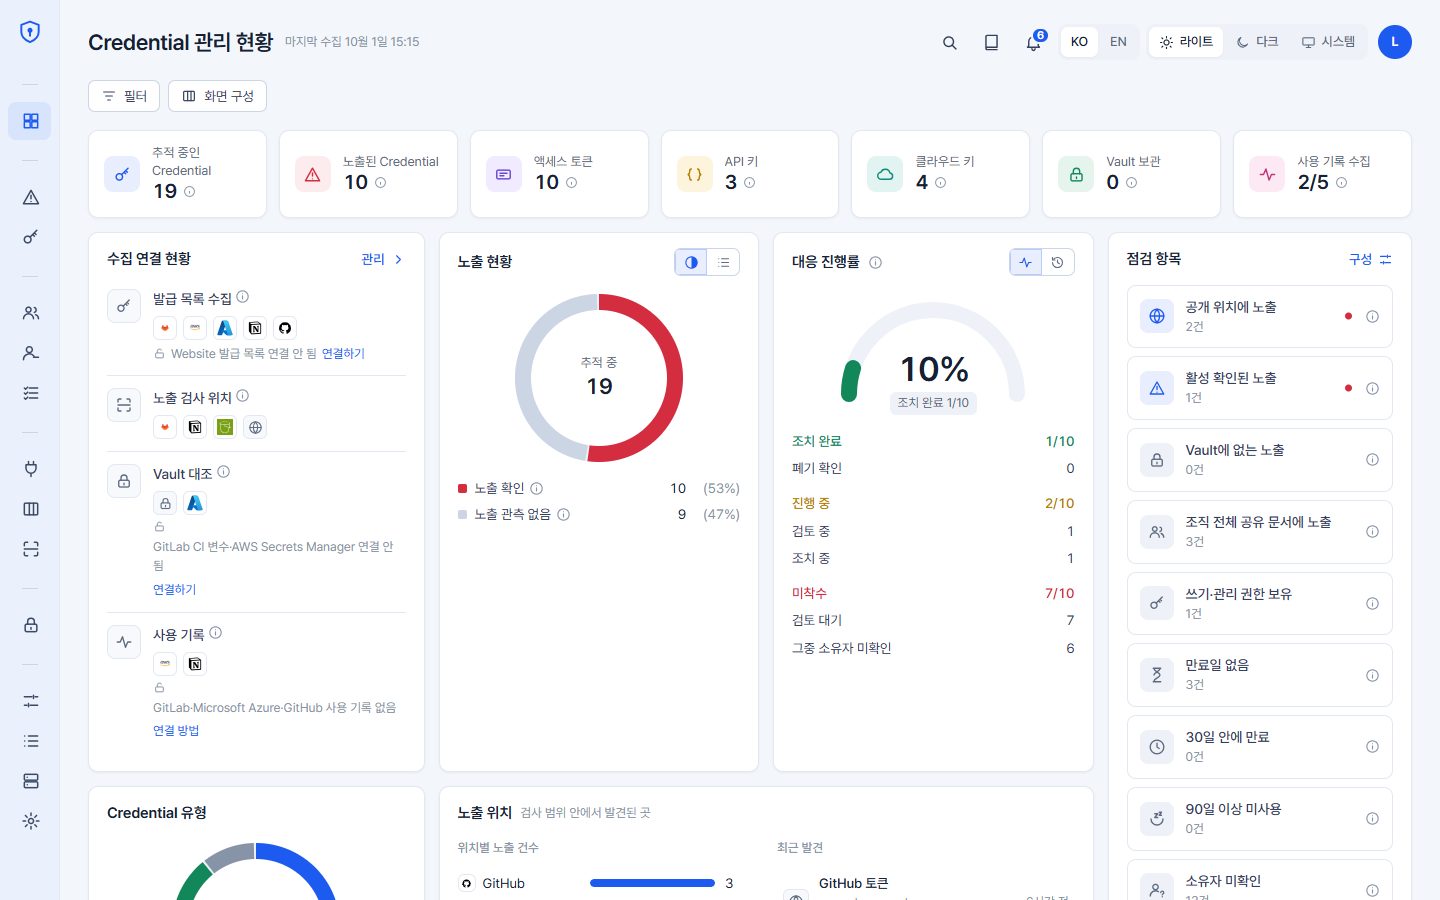Viewport: 1440px width, 900px height.
Task: Open the Vault 보관 card
Action: [x=1131, y=173]
